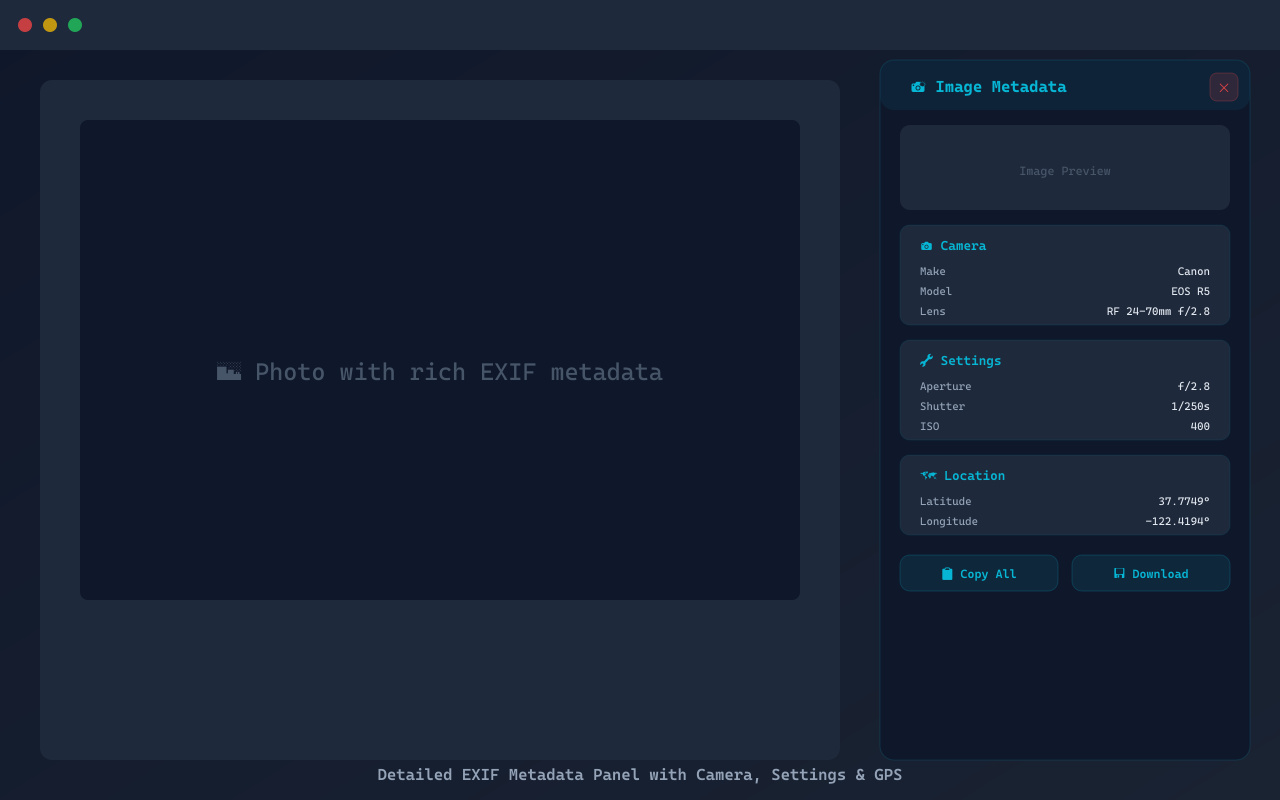Click the save disk icon inside Download button
The height and width of the screenshot is (800, 1280).
[x=1117, y=573]
